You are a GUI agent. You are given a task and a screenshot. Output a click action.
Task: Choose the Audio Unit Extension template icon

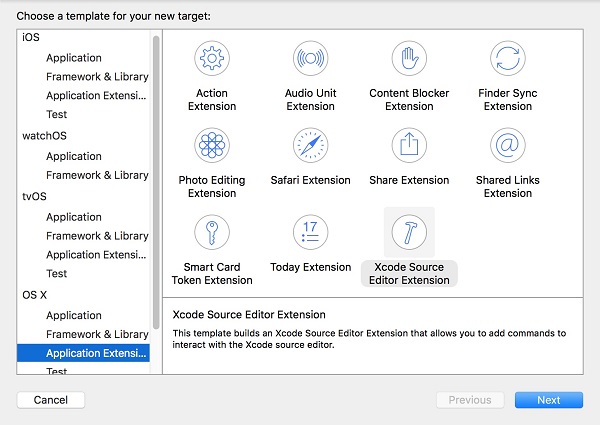pos(310,59)
